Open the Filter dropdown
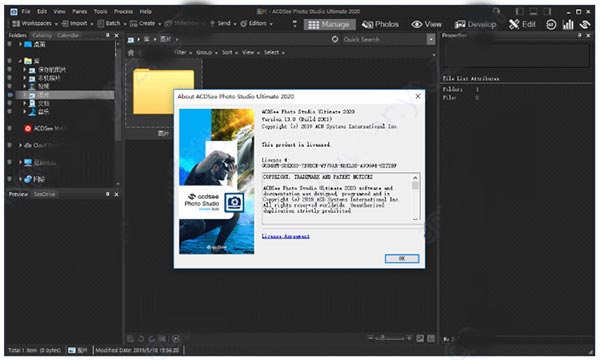 tap(182, 52)
